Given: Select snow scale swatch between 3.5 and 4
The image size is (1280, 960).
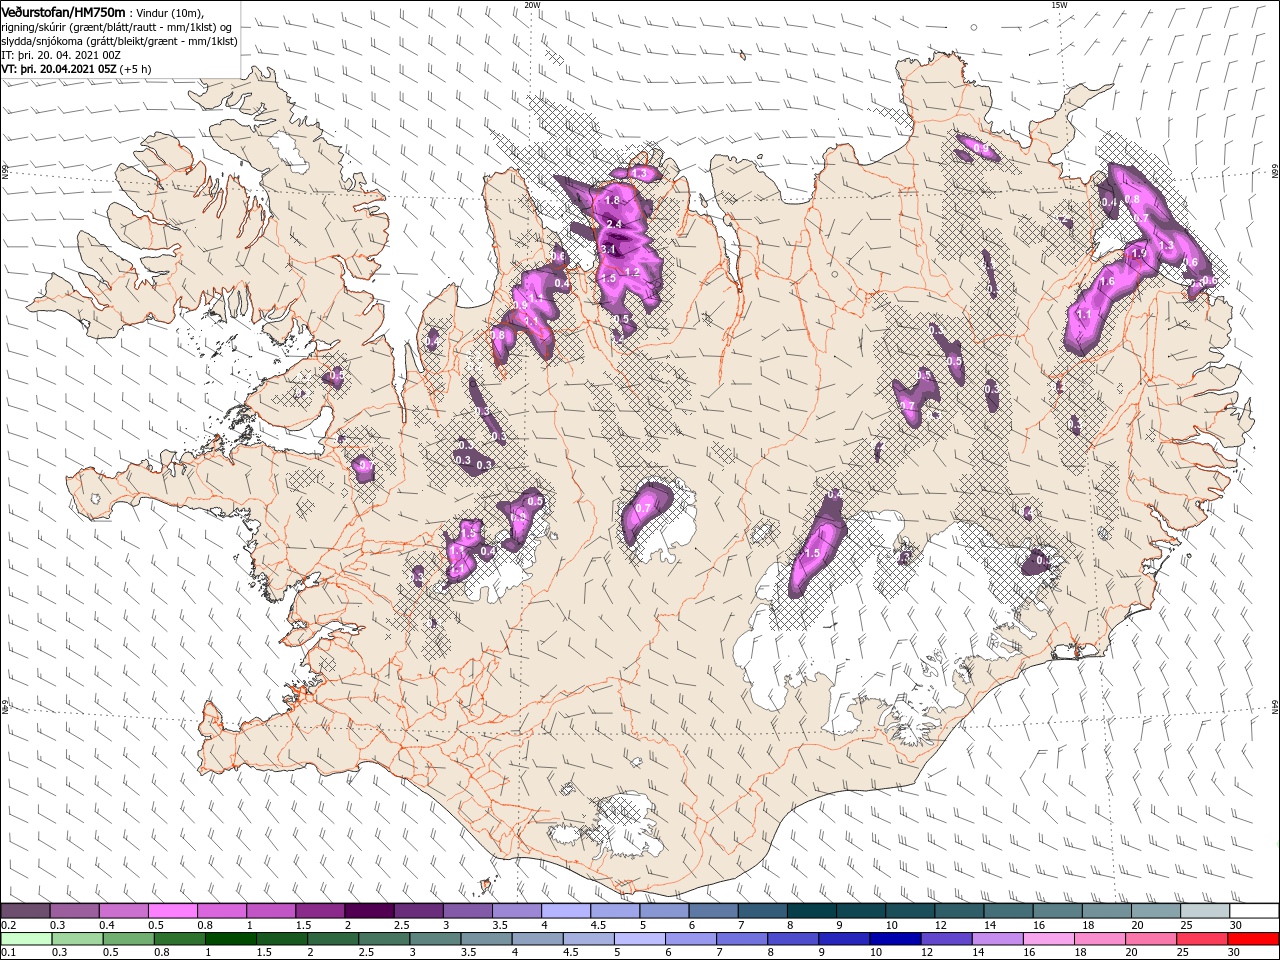Looking at the screenshot, I should point(517,911).
